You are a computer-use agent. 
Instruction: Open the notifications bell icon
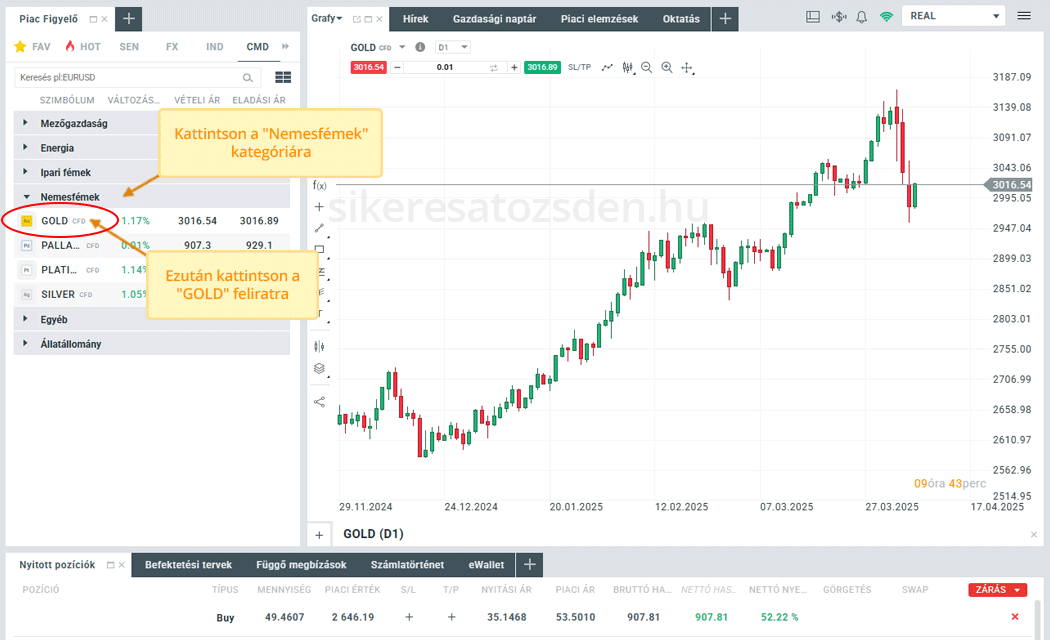pyautogui.click(x=861, y=17)
